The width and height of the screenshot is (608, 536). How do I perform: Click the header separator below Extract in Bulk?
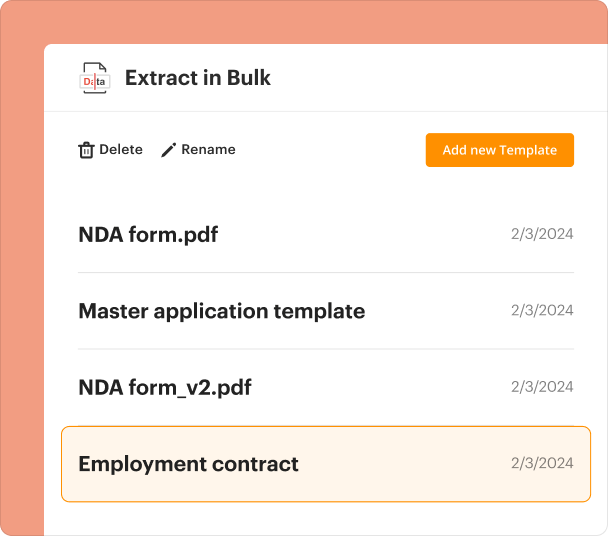point(325,111)
